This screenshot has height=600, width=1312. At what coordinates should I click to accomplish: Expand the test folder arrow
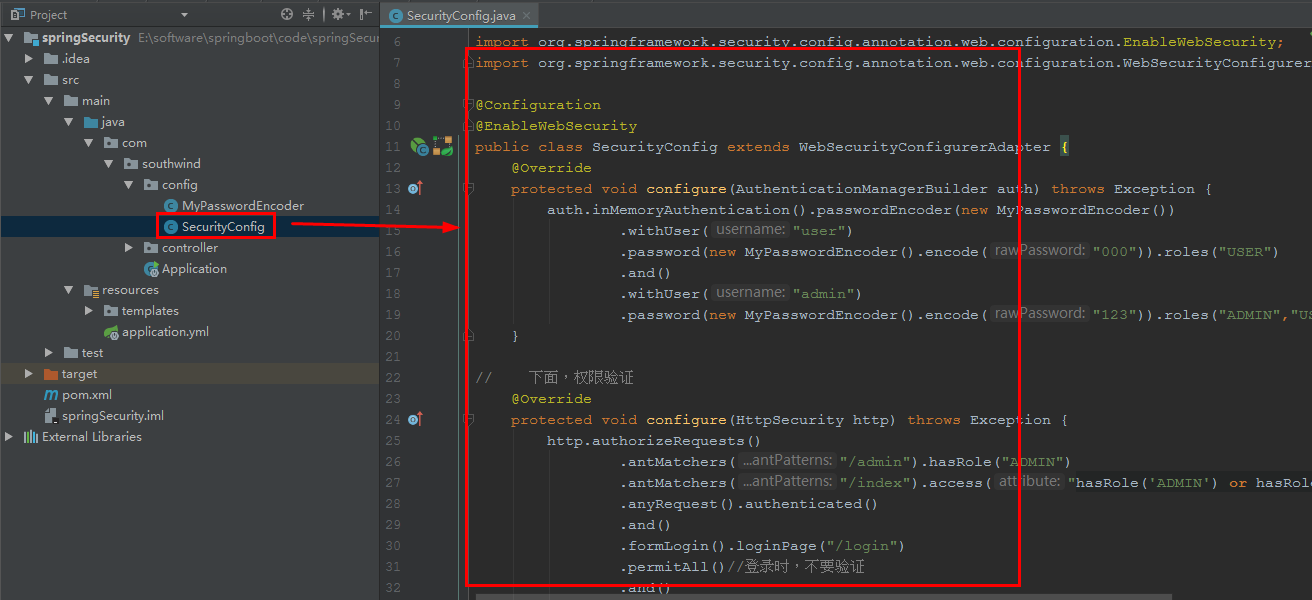click(49, 353)
